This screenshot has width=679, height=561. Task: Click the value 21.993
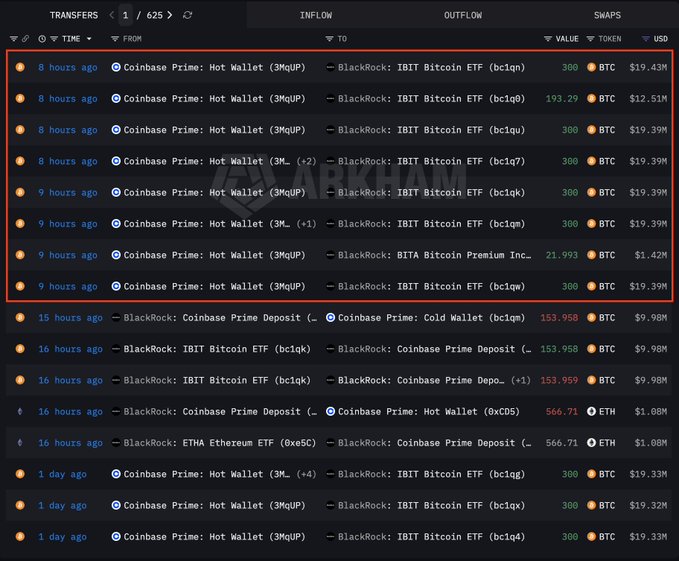562,255
